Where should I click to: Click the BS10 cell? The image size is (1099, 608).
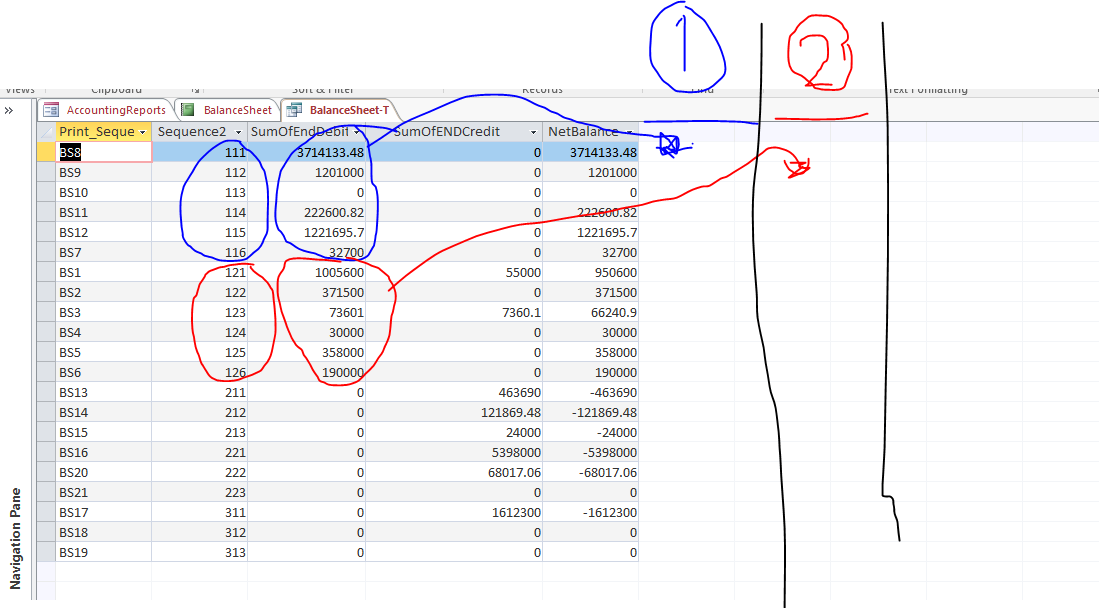(104, 192)
